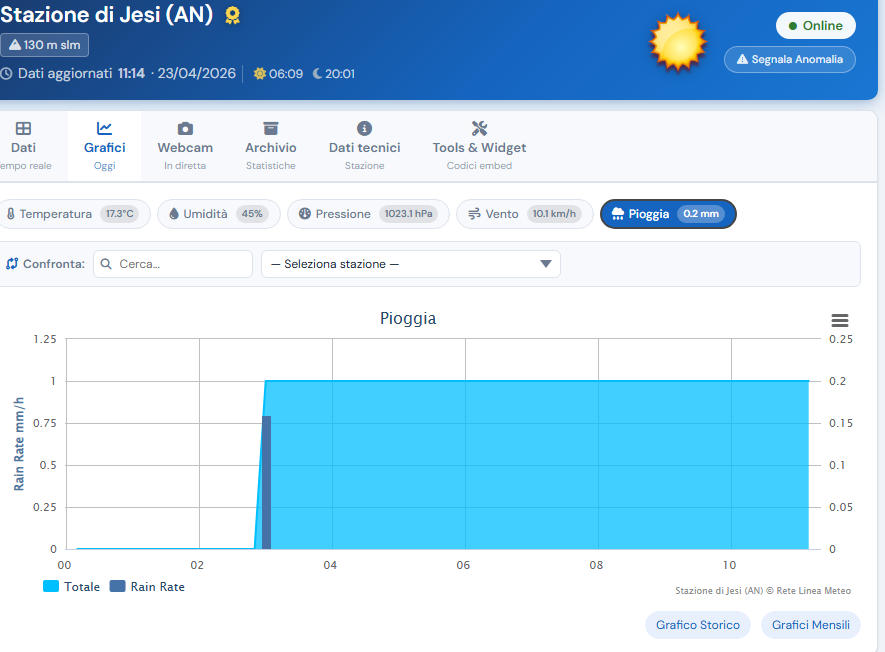The image size is (885, 652).
Task: Click the Rain Rate bar at 03:00
Action: (266, 482)
